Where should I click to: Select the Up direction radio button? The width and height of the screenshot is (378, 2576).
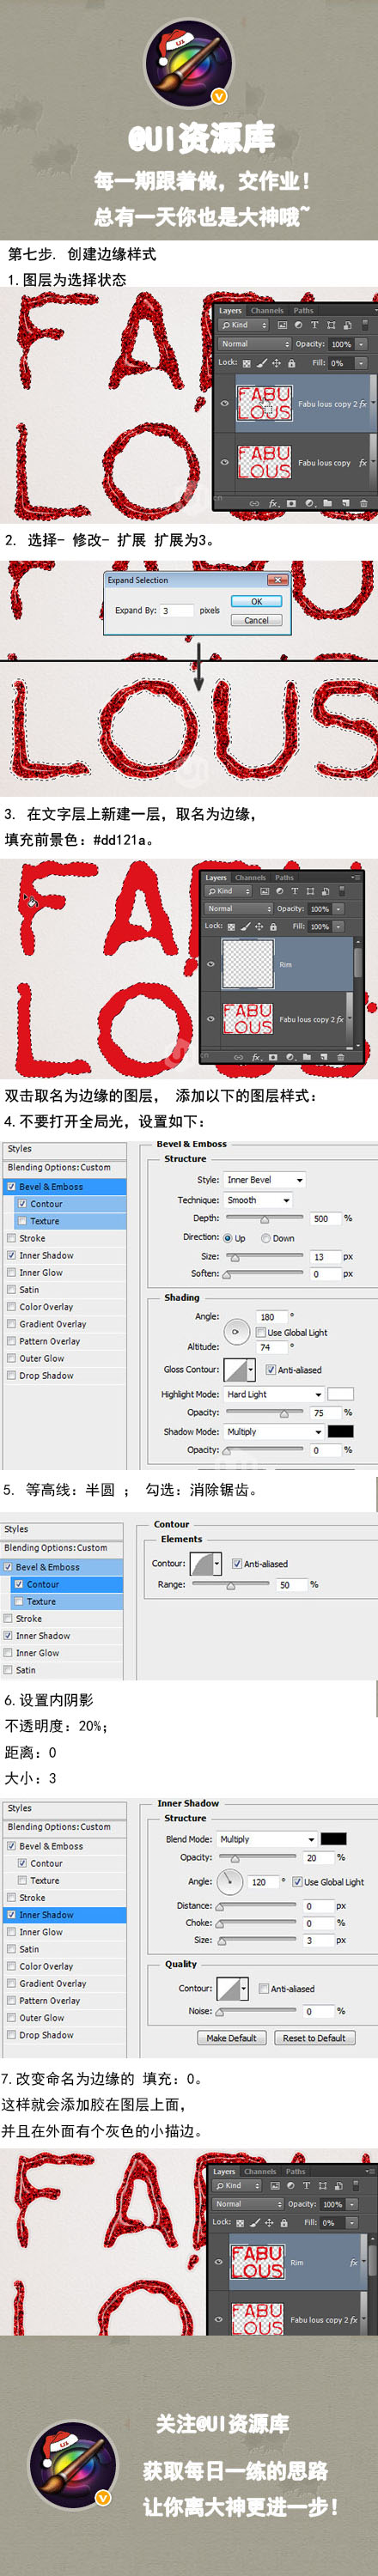[228, 1238]
